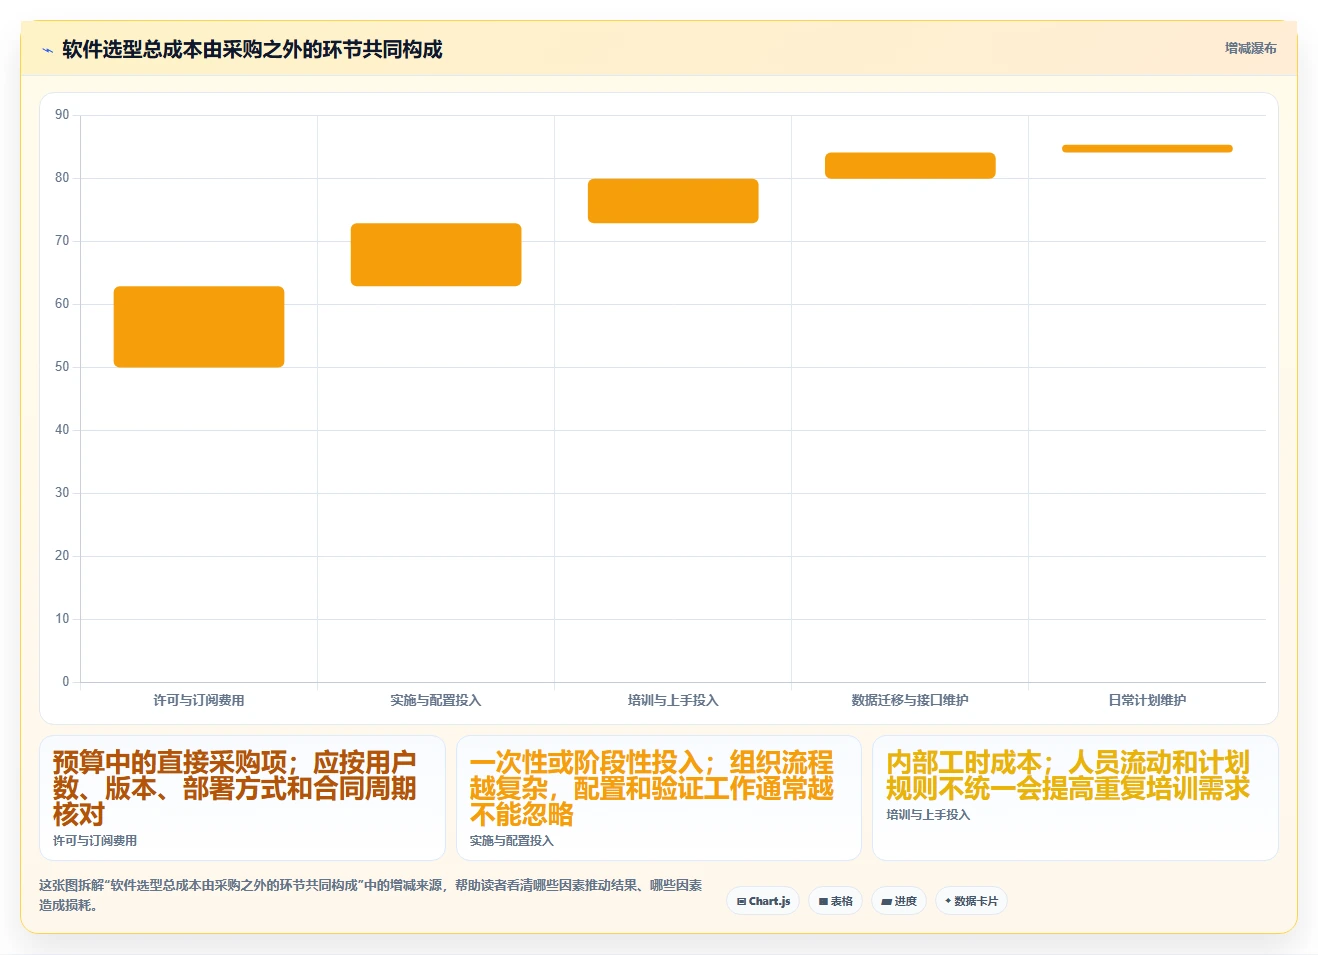1318x955 pixels.
Task: Click the description text starting 这张图拆解
Action: tap(371, 895)
